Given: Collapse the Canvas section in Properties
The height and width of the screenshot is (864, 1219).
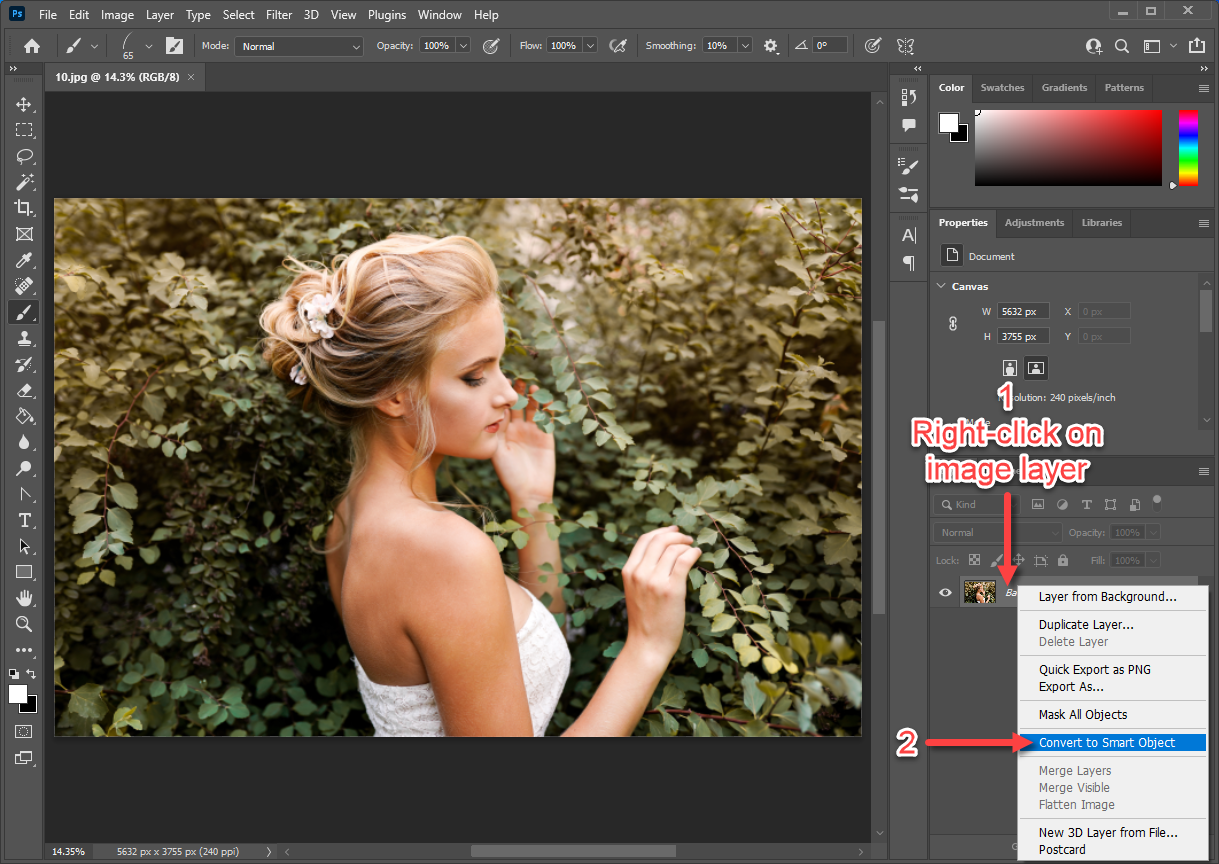Looking at the screenshot, I should pyautogui.click(x=940, y=286).
